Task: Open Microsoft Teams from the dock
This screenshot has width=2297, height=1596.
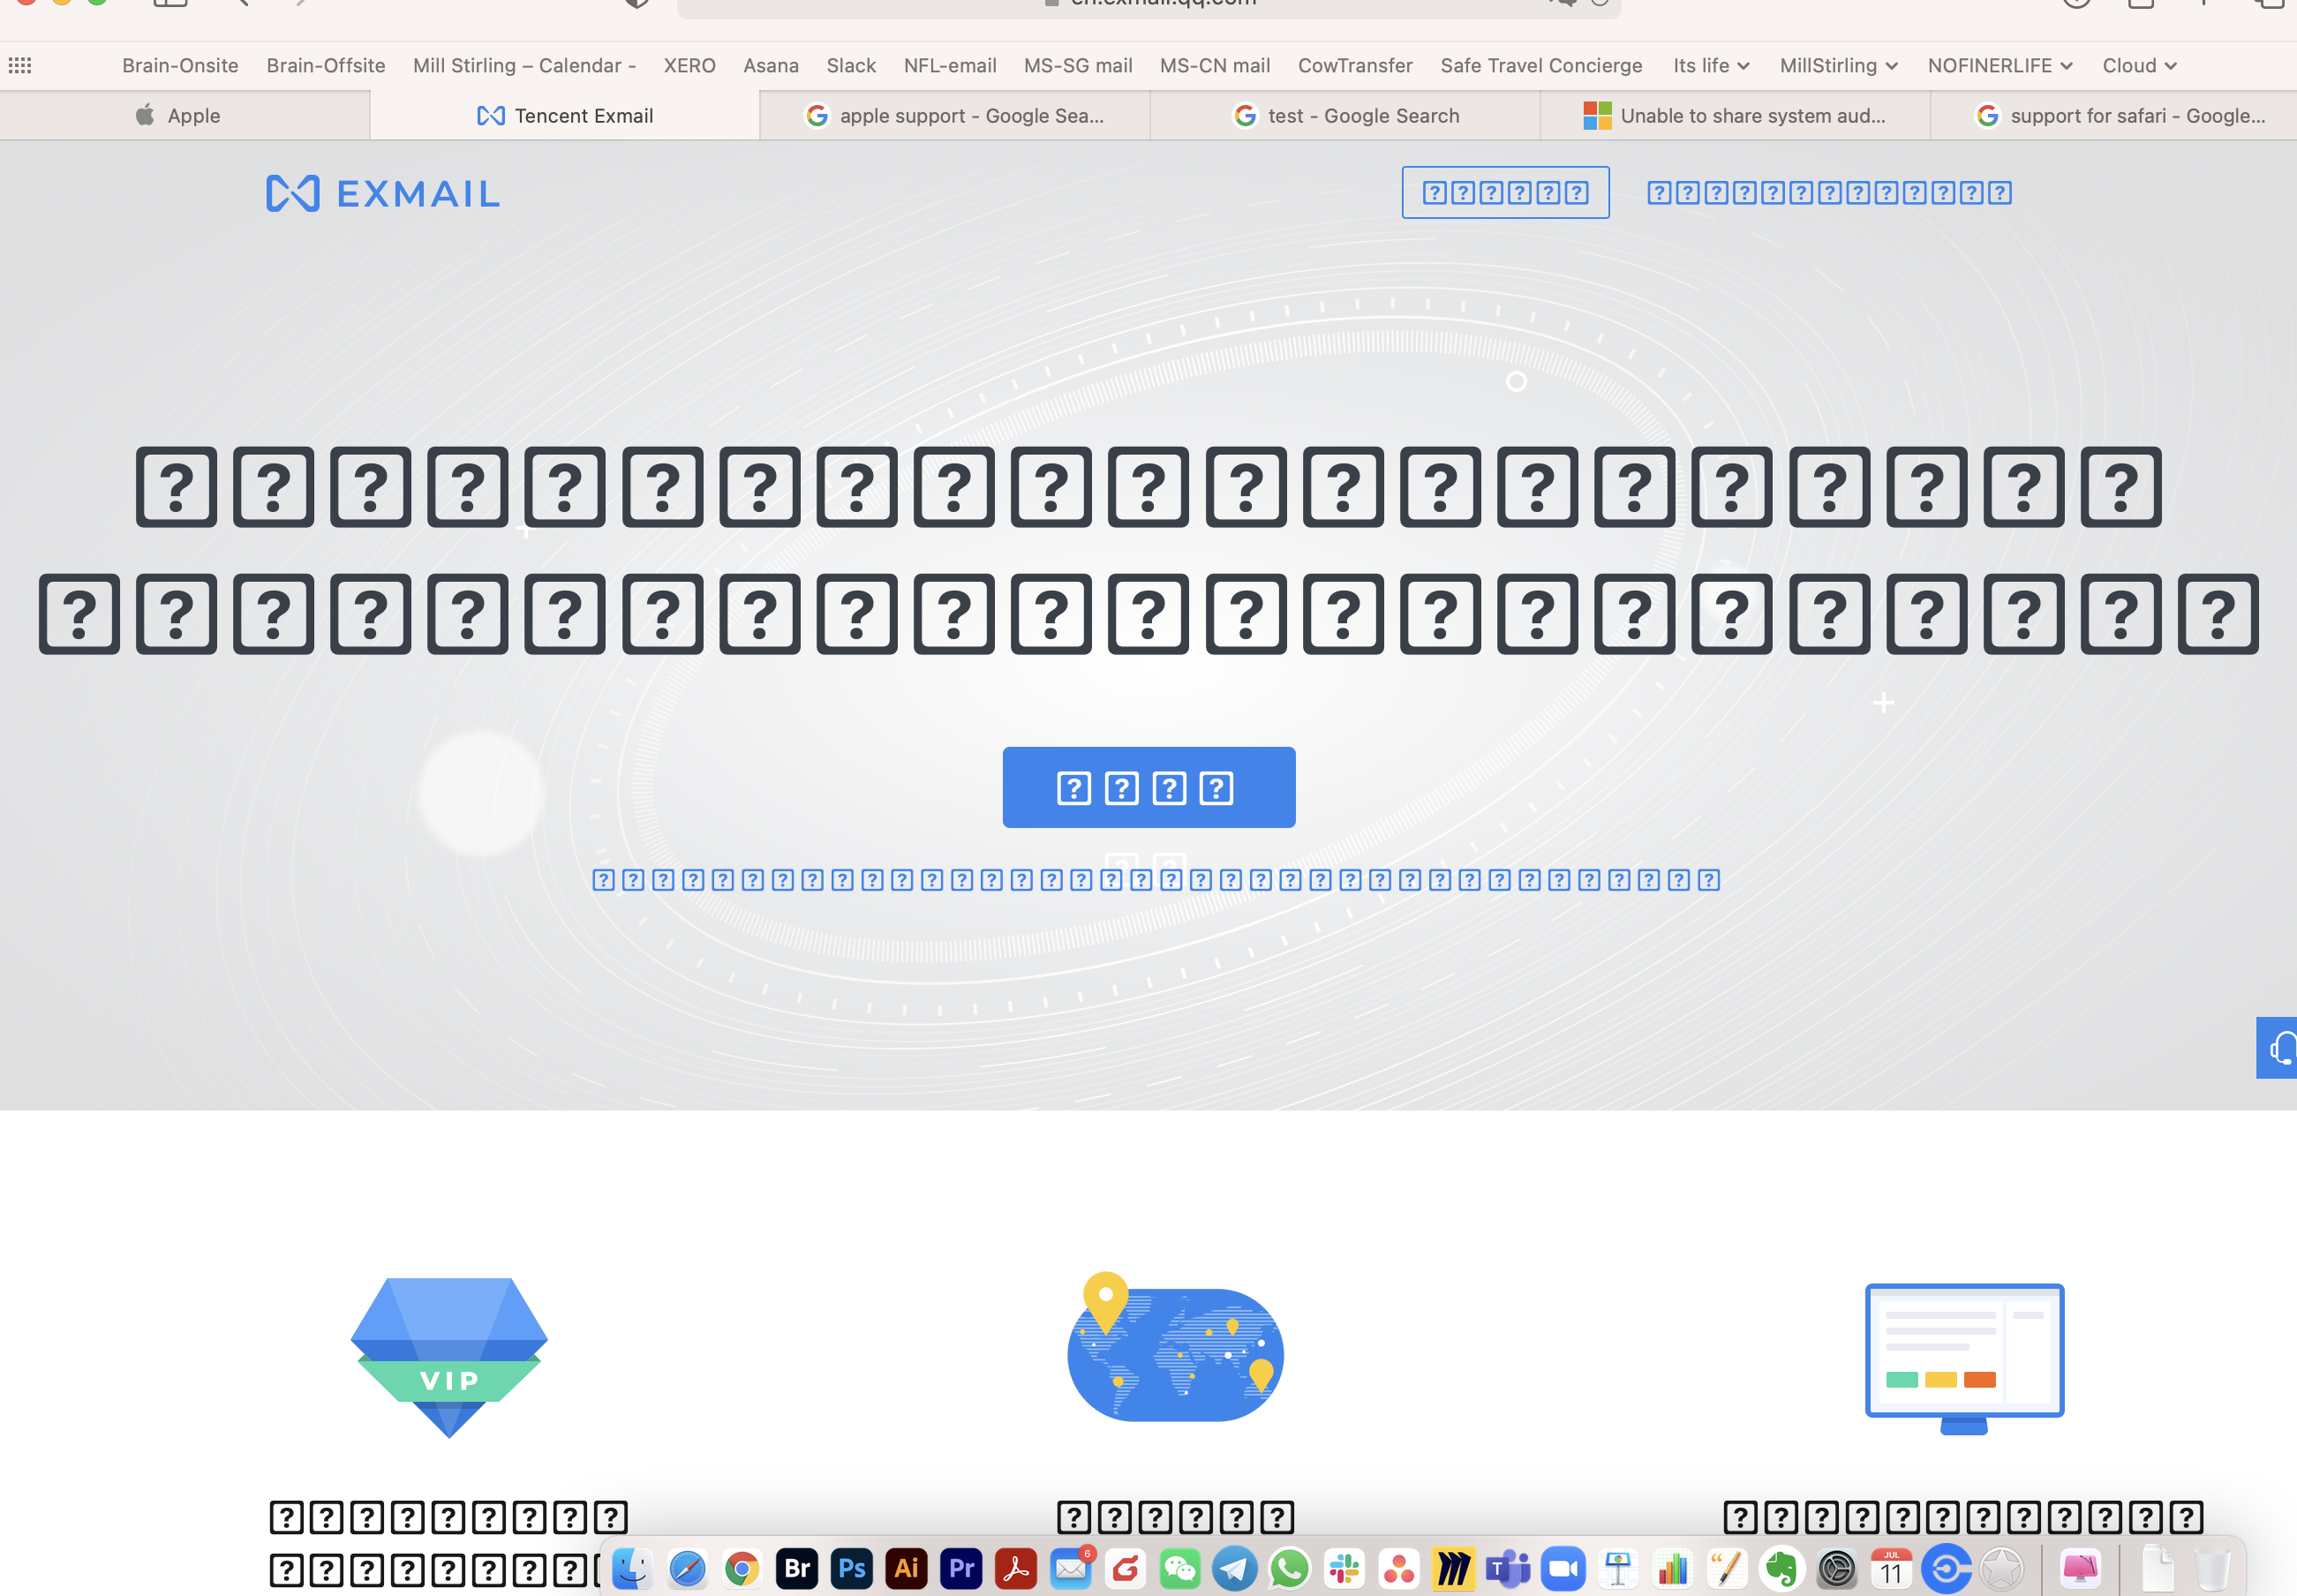Action: 1508,1568
